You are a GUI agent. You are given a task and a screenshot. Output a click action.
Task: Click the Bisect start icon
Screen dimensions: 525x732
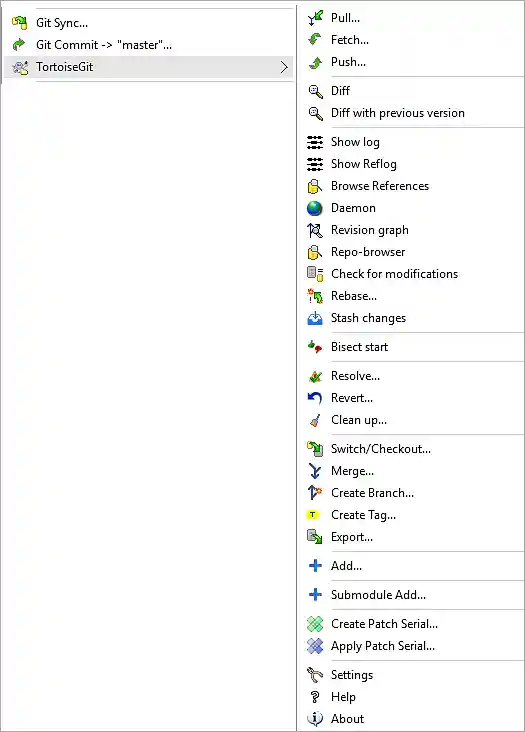[x=315, y=347]
